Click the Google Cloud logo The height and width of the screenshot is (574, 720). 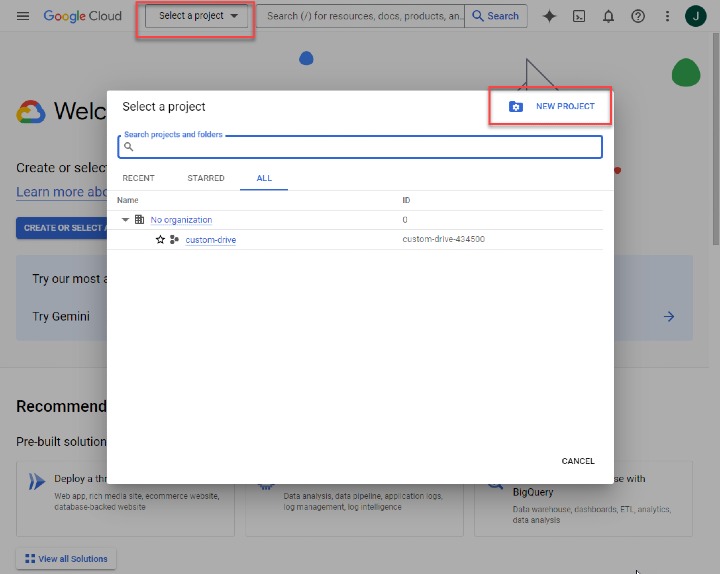tap(82, 16)
